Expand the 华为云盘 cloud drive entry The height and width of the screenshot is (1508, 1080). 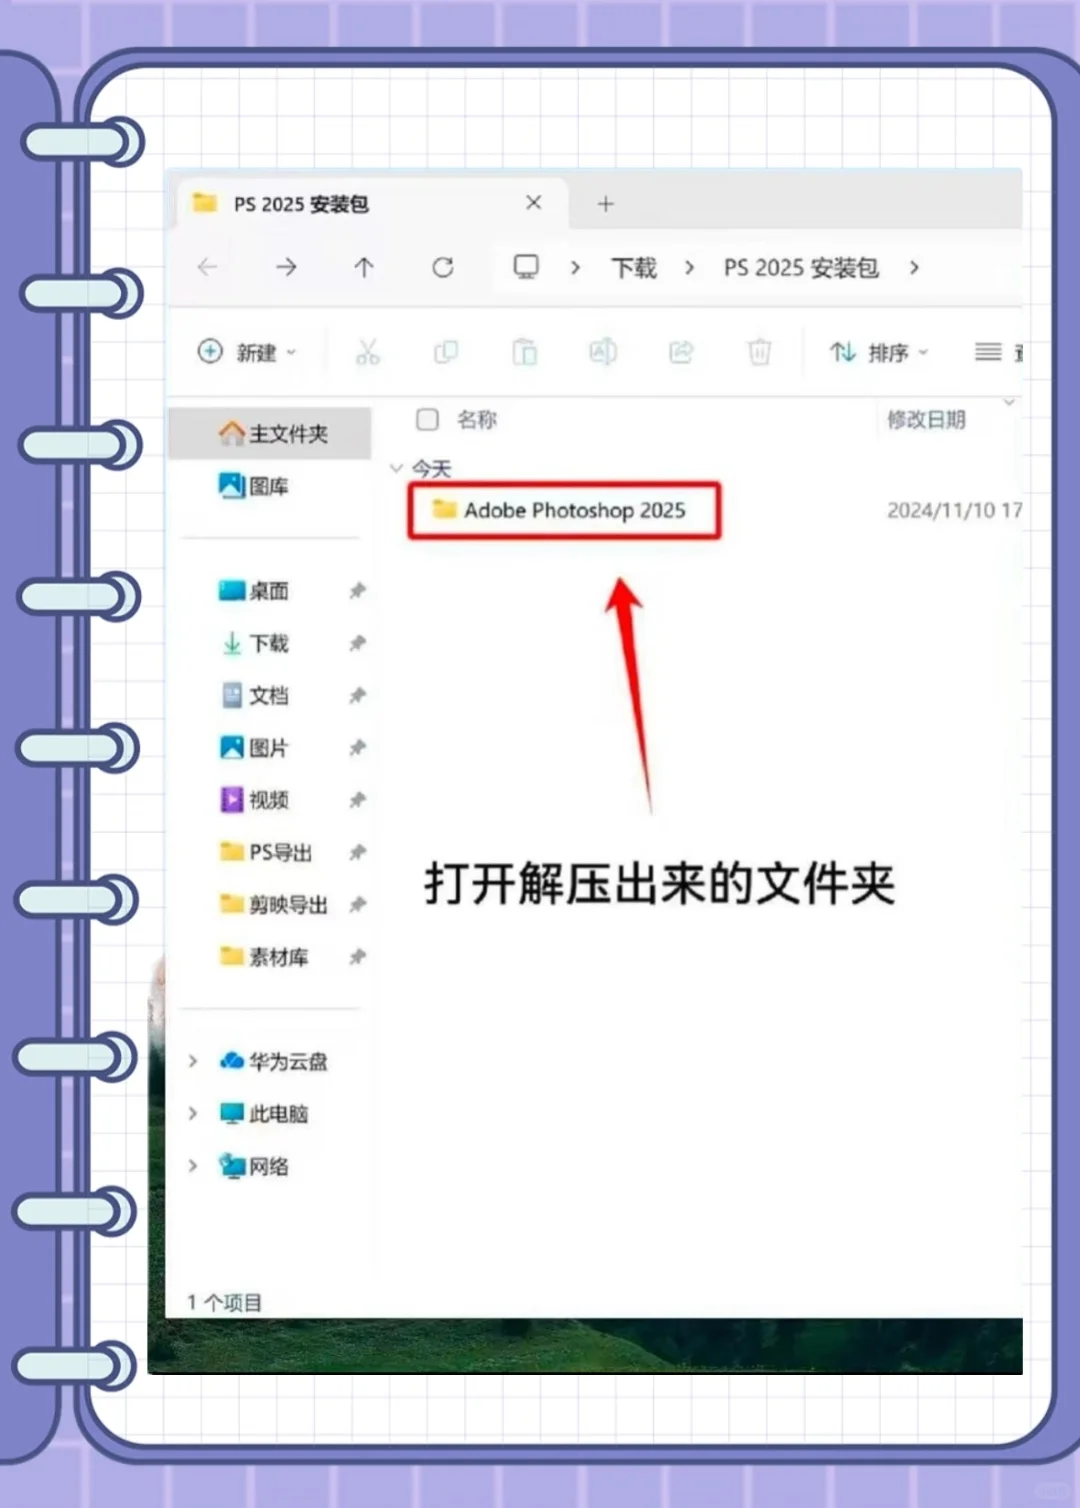coord(193,1061)
